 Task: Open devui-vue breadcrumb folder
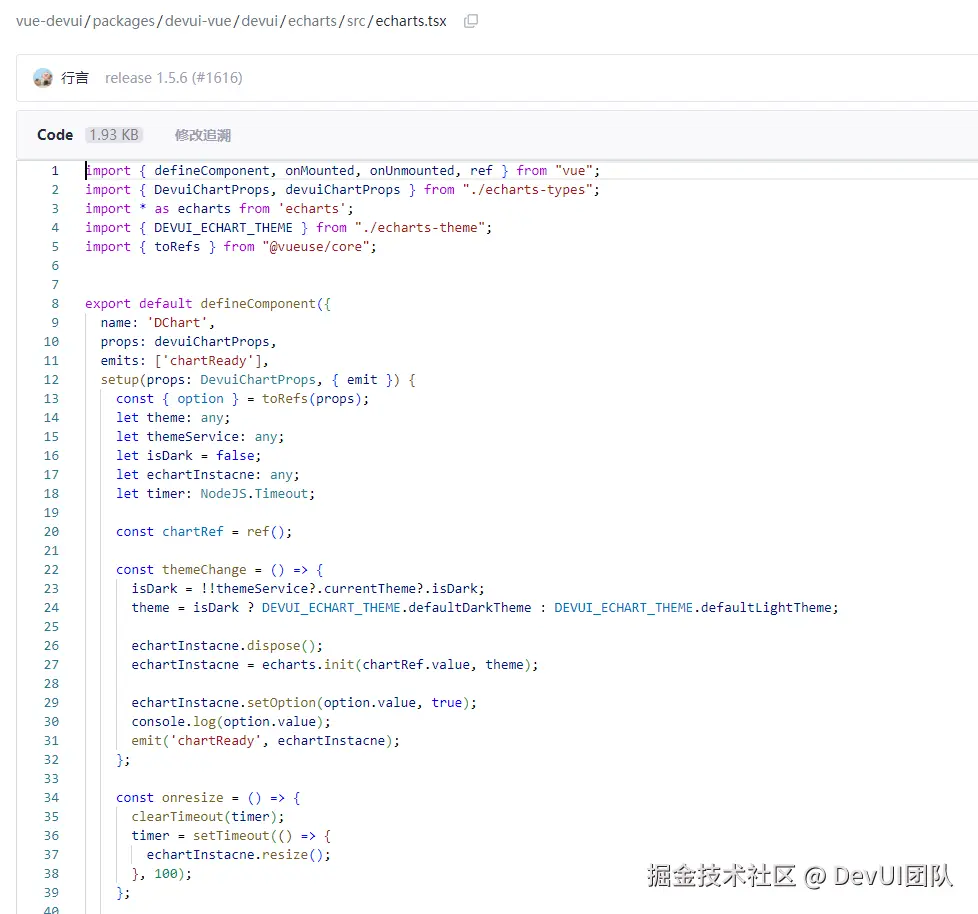pyautogui.click(x=198, y=21)
